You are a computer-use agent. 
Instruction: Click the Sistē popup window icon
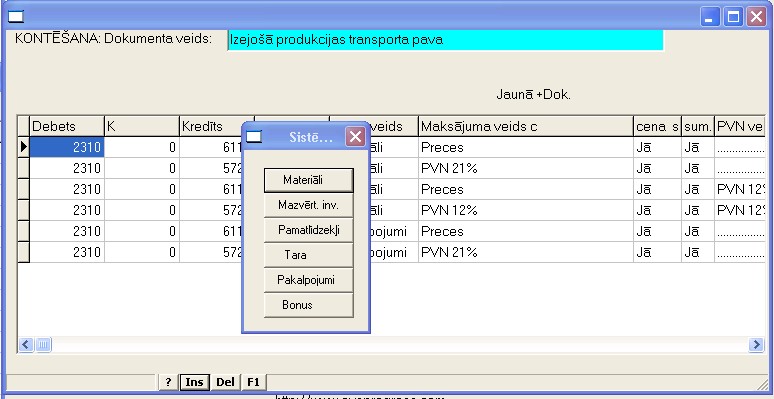click(x=254, y=137)
